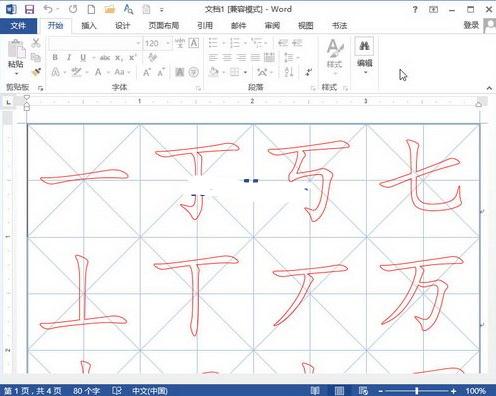Switch to the 书法 (Calligraphy) tab

pyautogui.click(x=339, y=26)
